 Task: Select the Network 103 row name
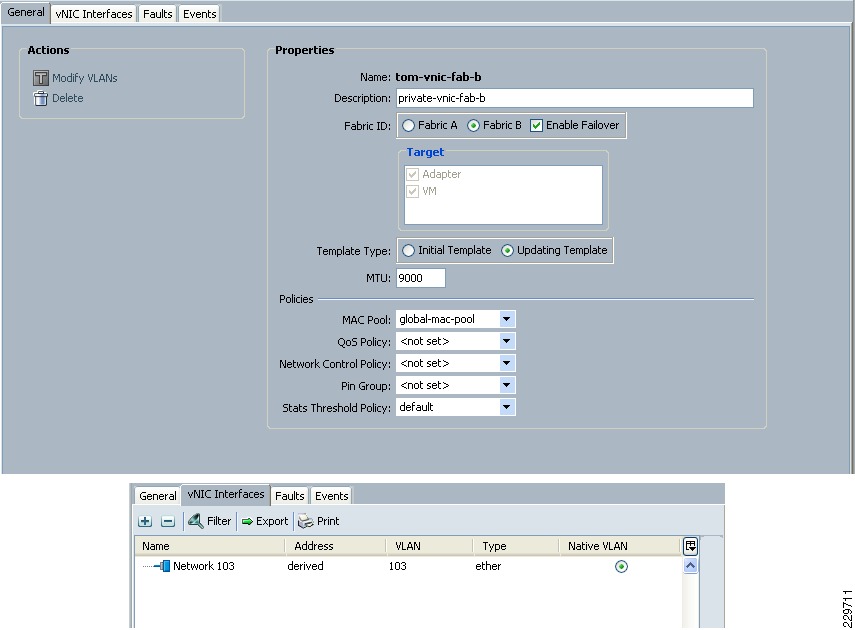click(204, 566)
